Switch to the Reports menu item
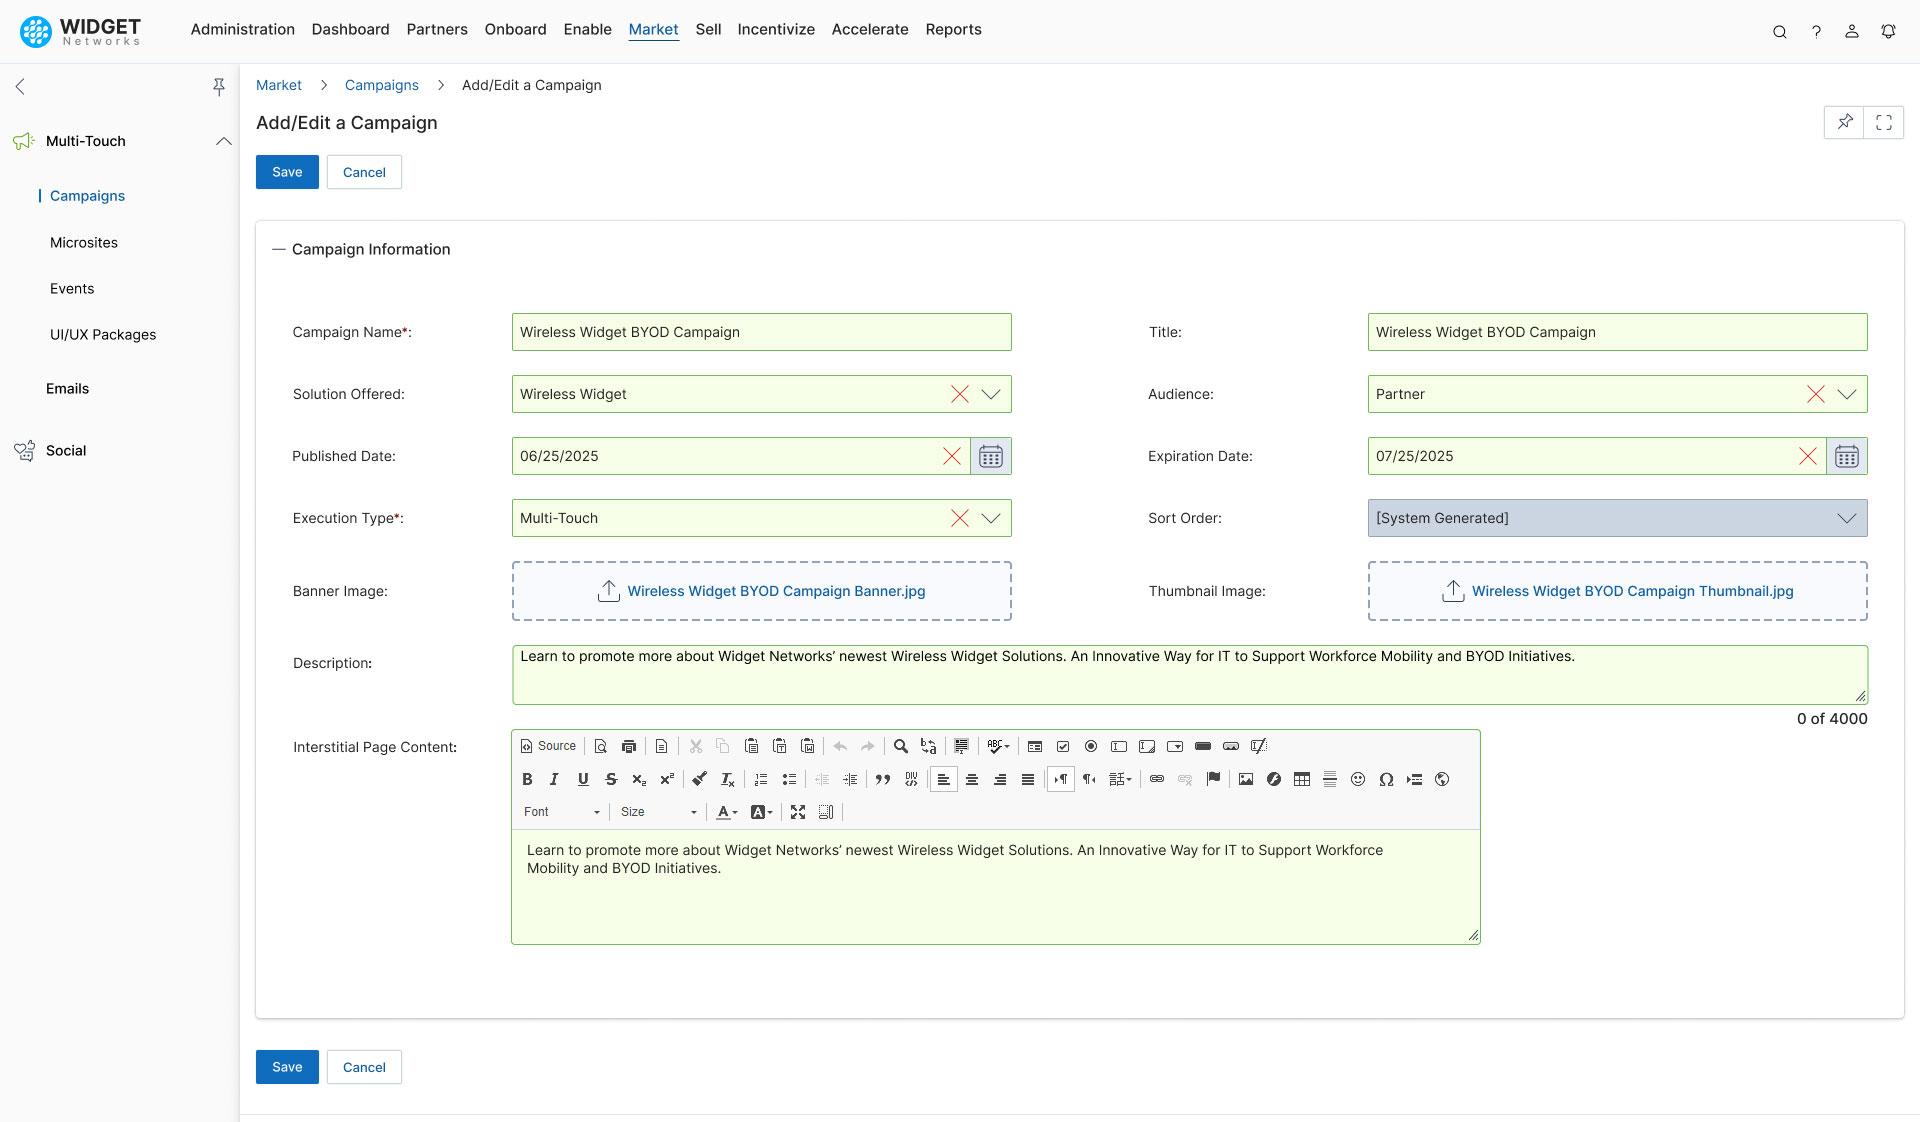 click(x=953, y=29)
